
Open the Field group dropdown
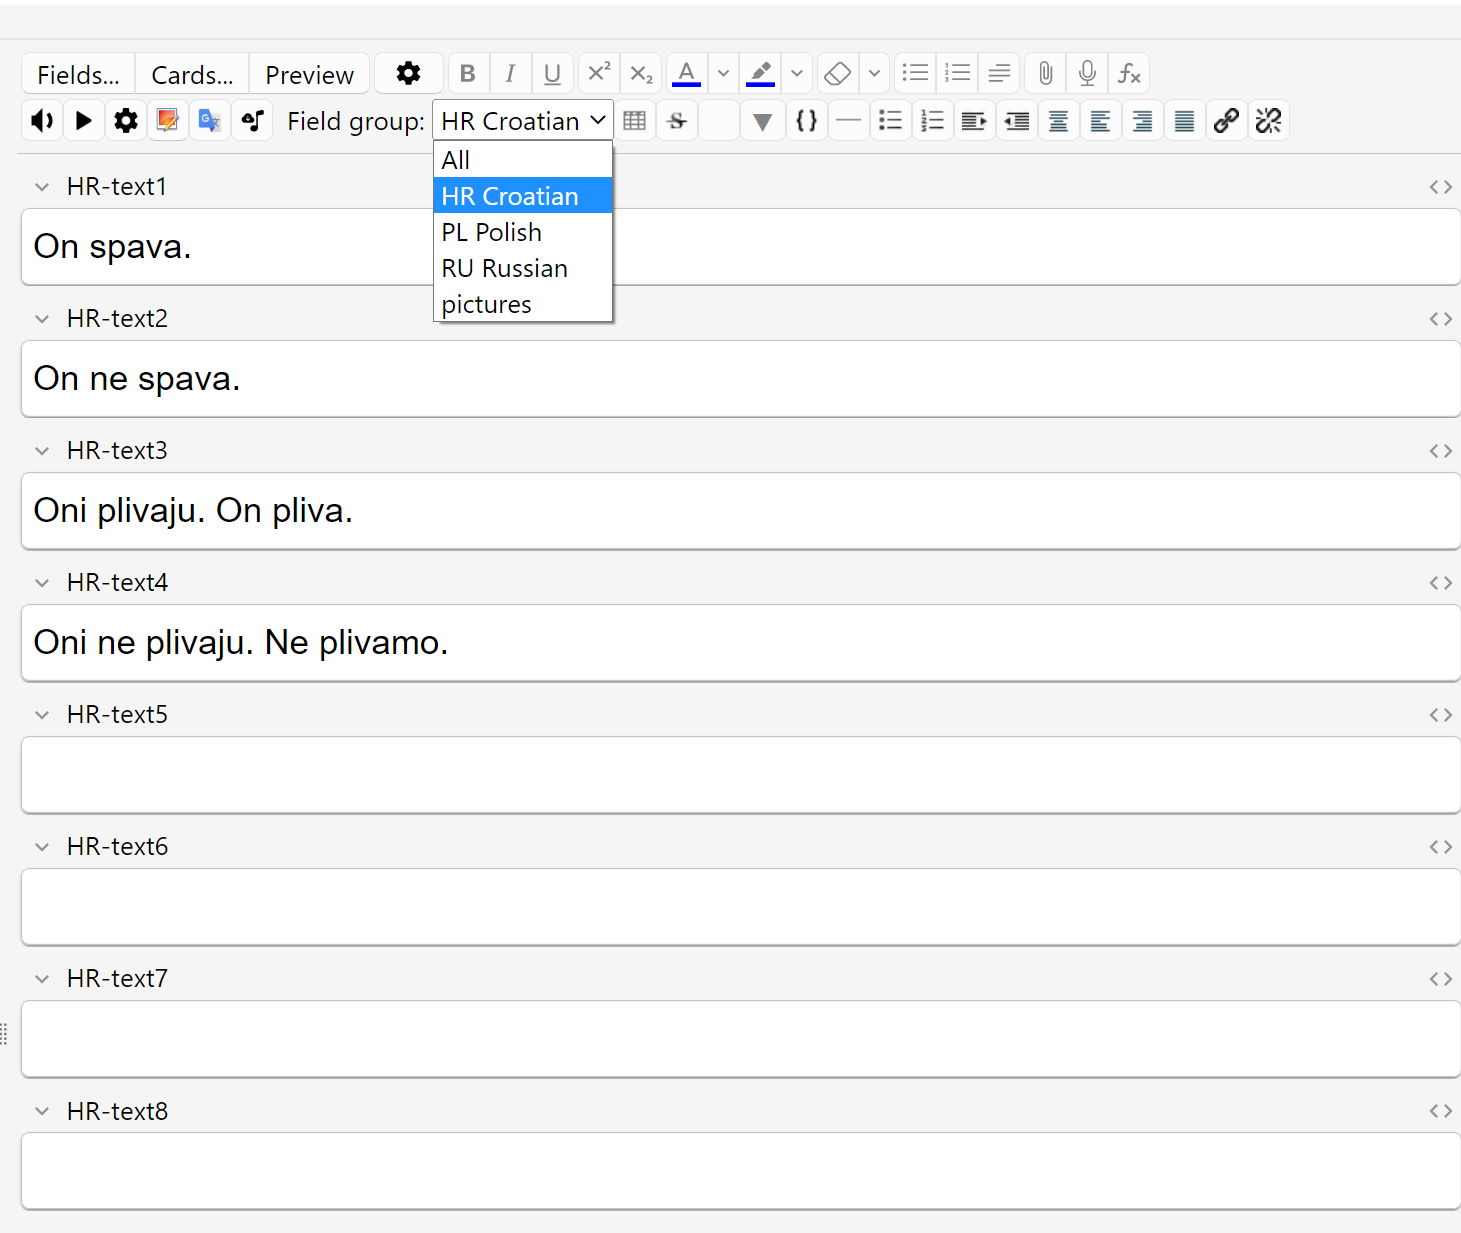(x=522, y=120)
